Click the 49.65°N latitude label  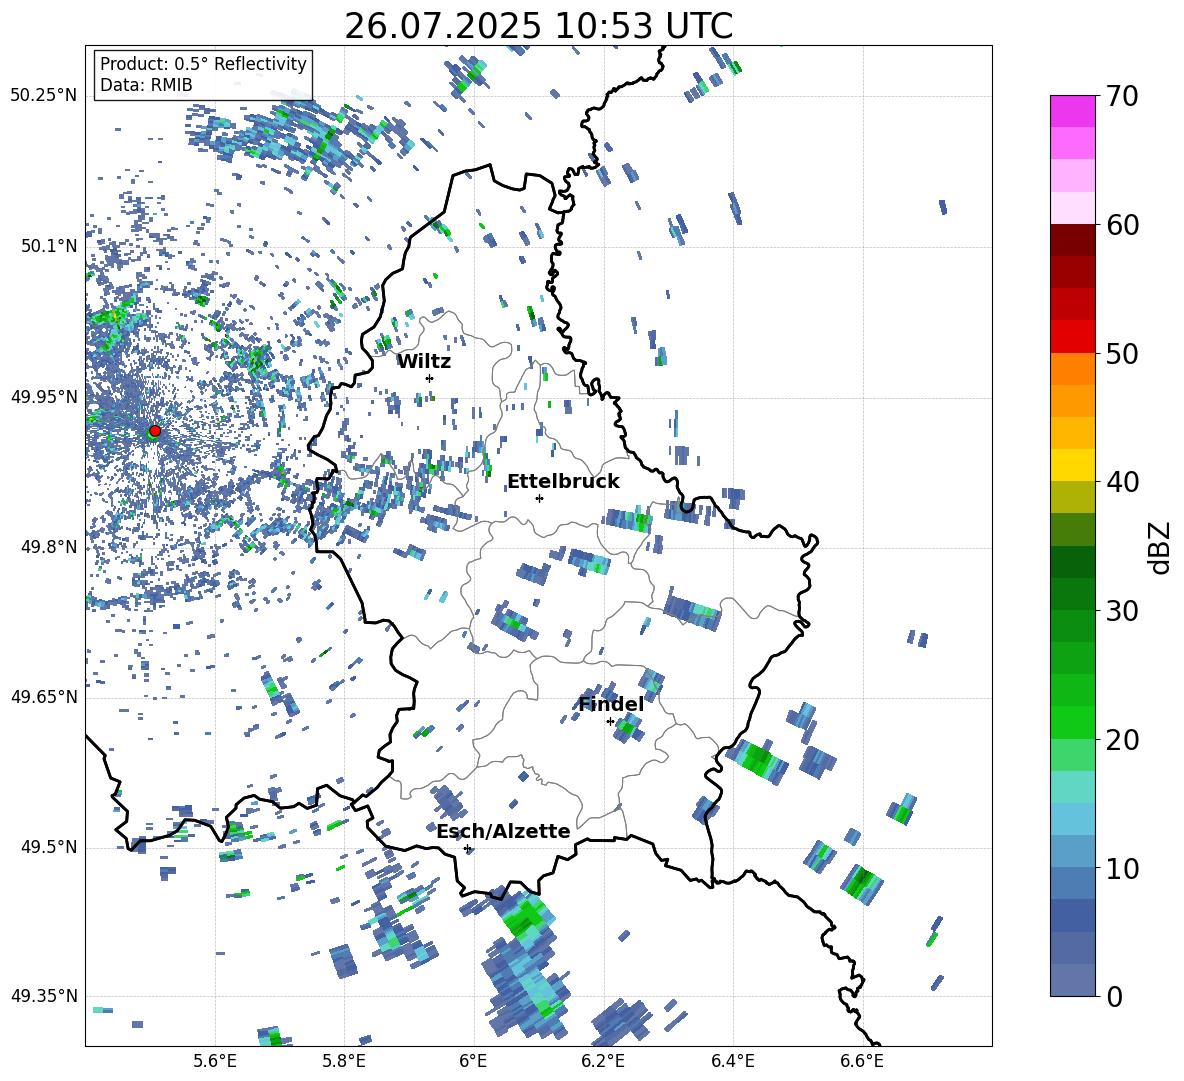44,697
